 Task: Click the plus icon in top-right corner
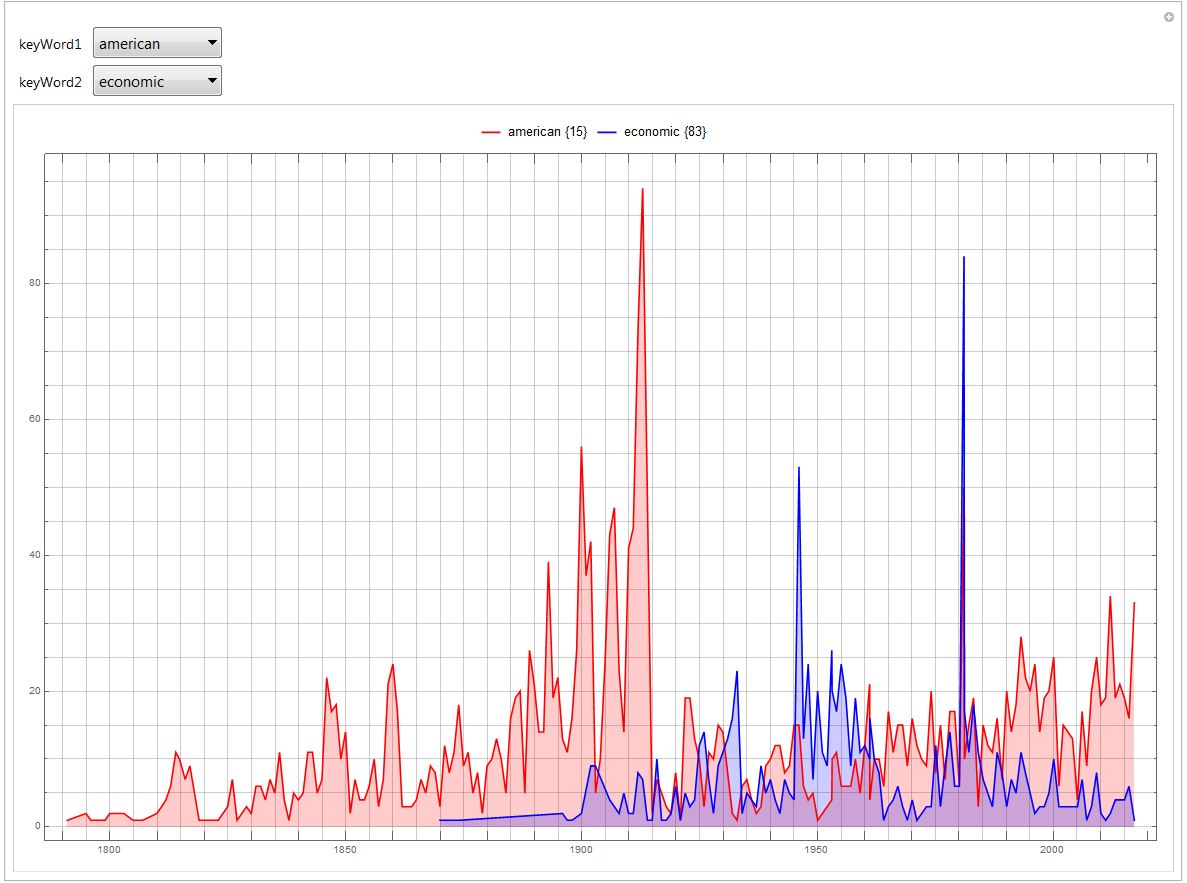point(1168,18)
